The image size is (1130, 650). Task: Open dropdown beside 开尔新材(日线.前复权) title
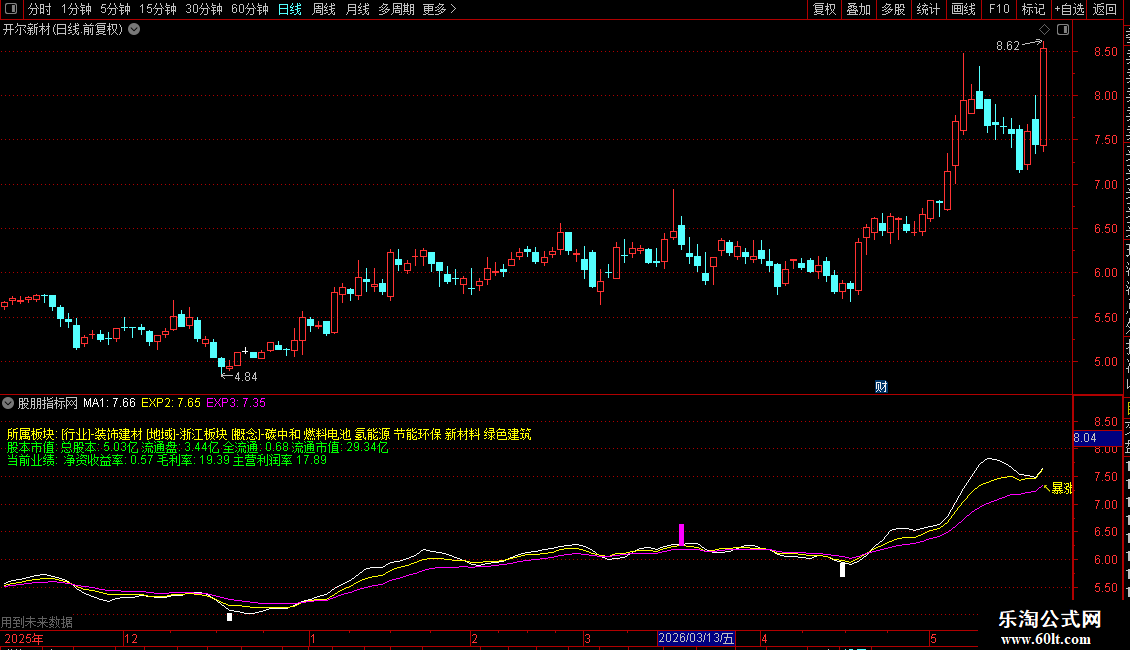click(x=134, y=29)
